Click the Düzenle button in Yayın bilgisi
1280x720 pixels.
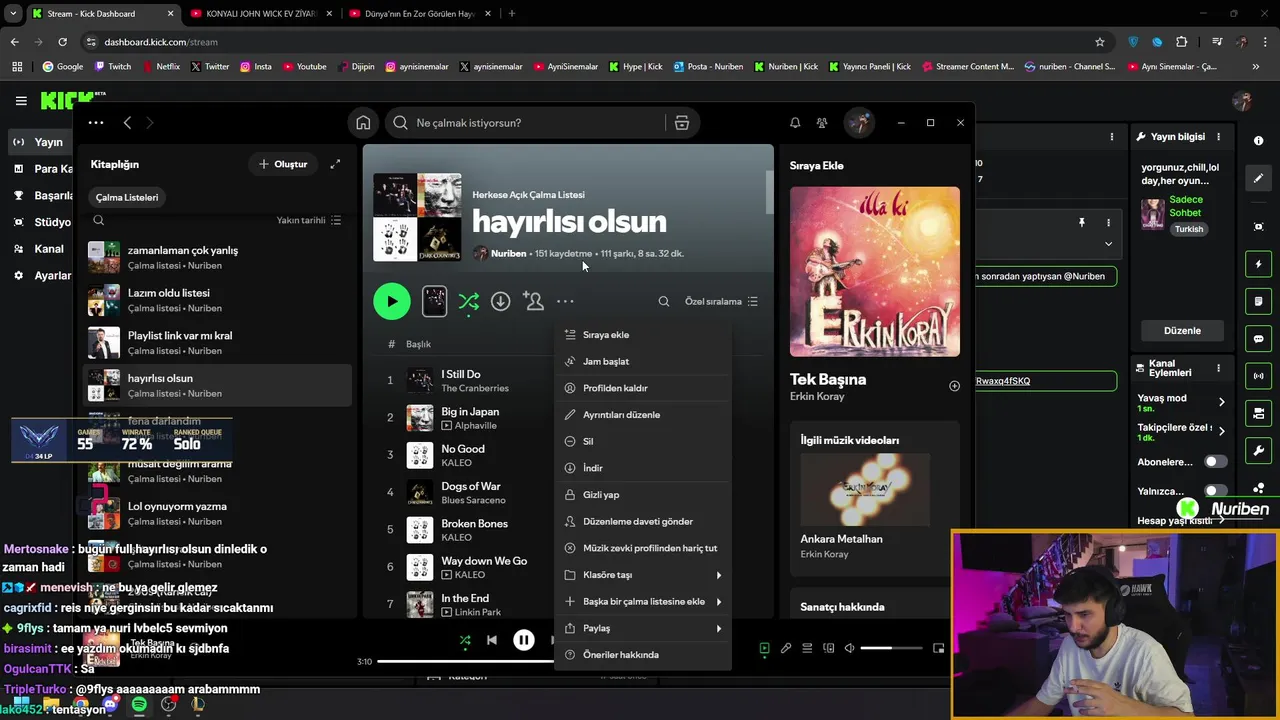point(1182,331)
